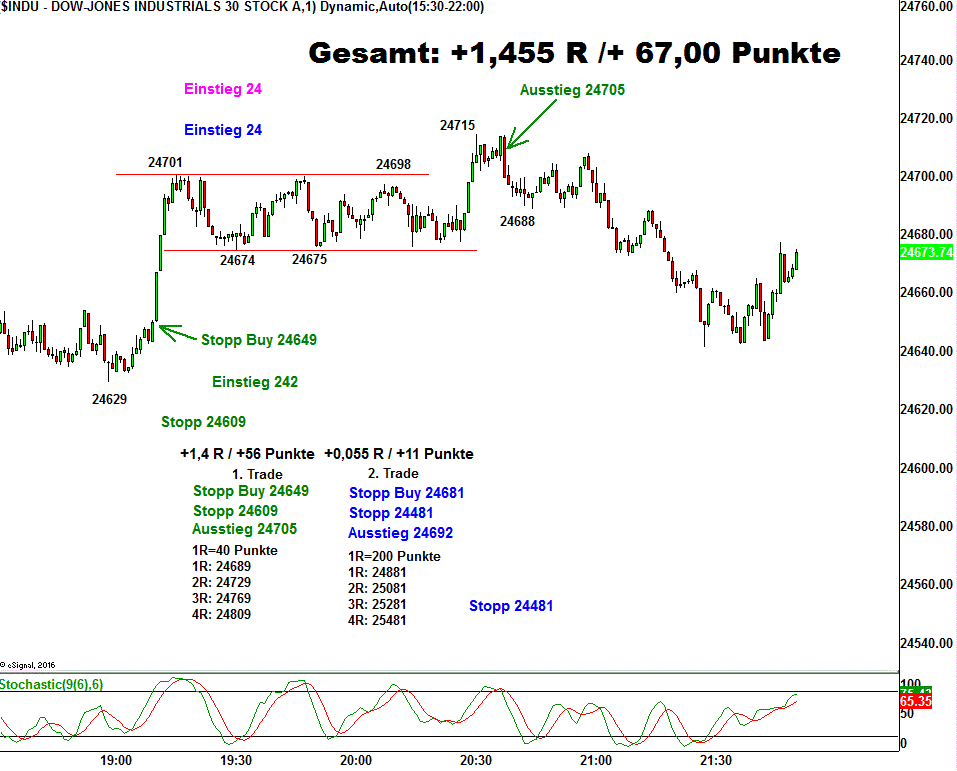Click the 1. Trade heading
This screenshot has height=771, width=957.
click(x=257, y=473)
